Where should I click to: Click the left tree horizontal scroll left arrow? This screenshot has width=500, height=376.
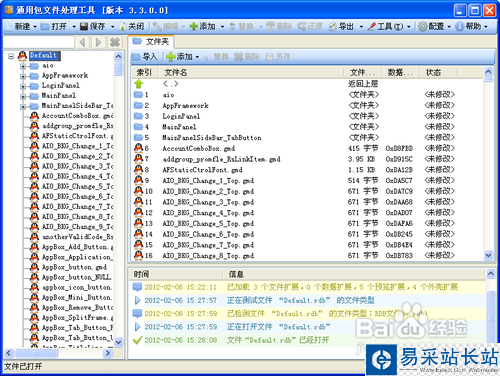coord(9,353)
